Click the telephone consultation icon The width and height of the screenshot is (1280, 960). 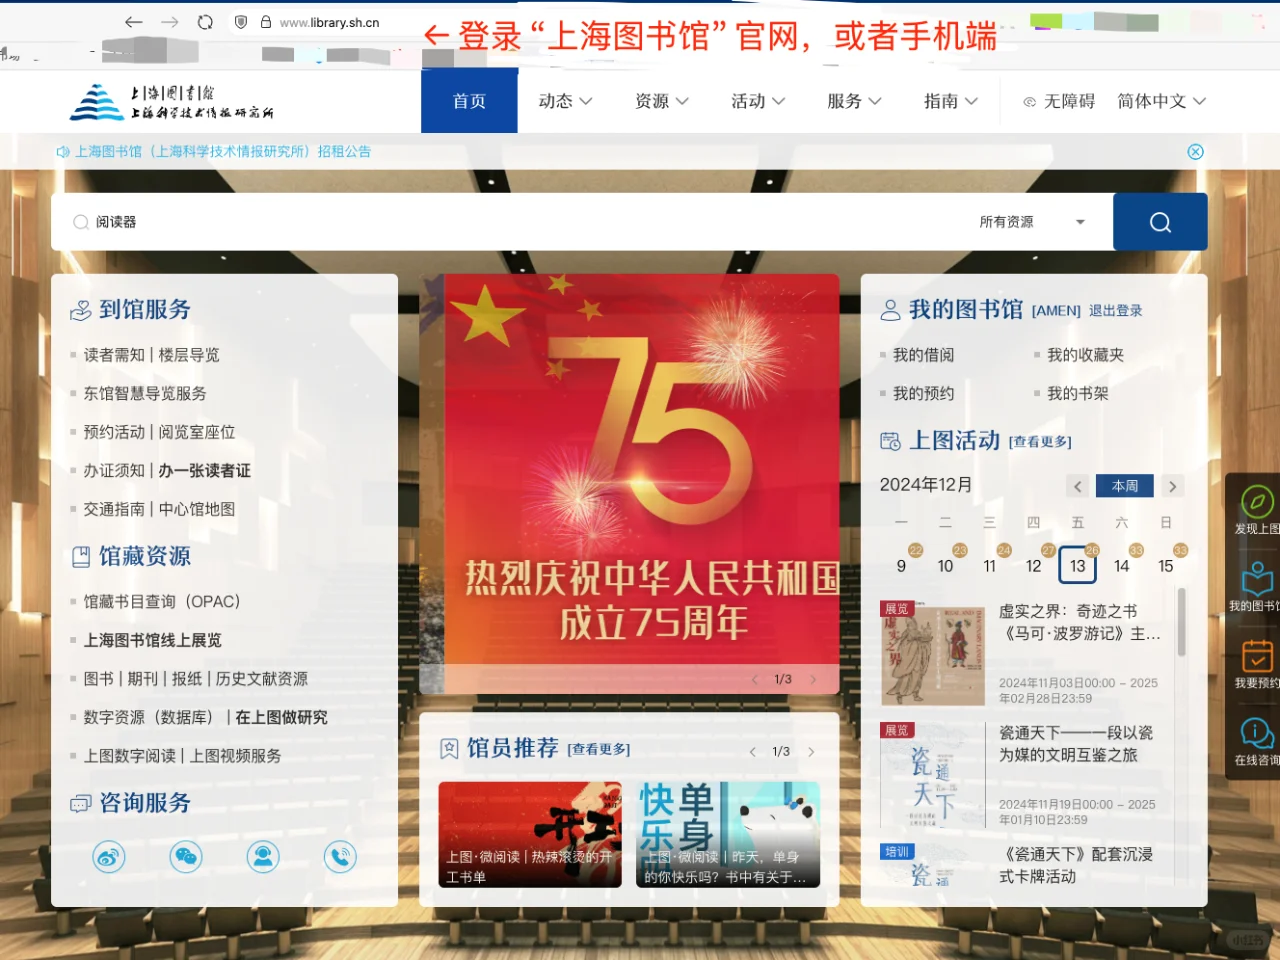pyautogui.click(x=340, y=857)
